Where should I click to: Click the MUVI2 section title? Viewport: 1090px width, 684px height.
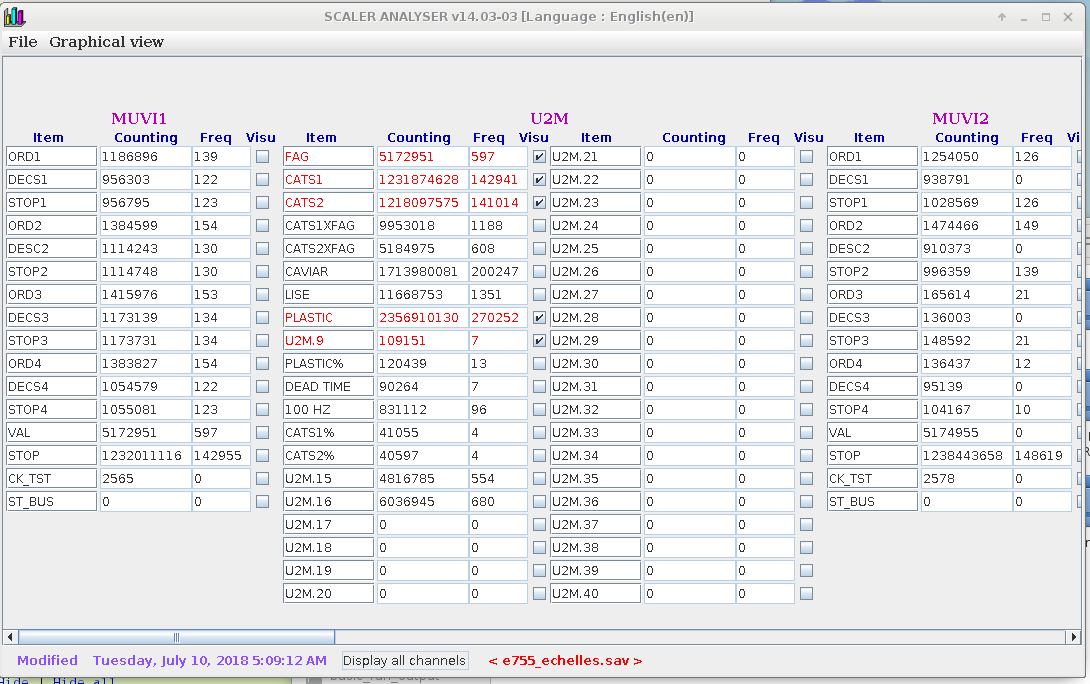coord(960,119)
